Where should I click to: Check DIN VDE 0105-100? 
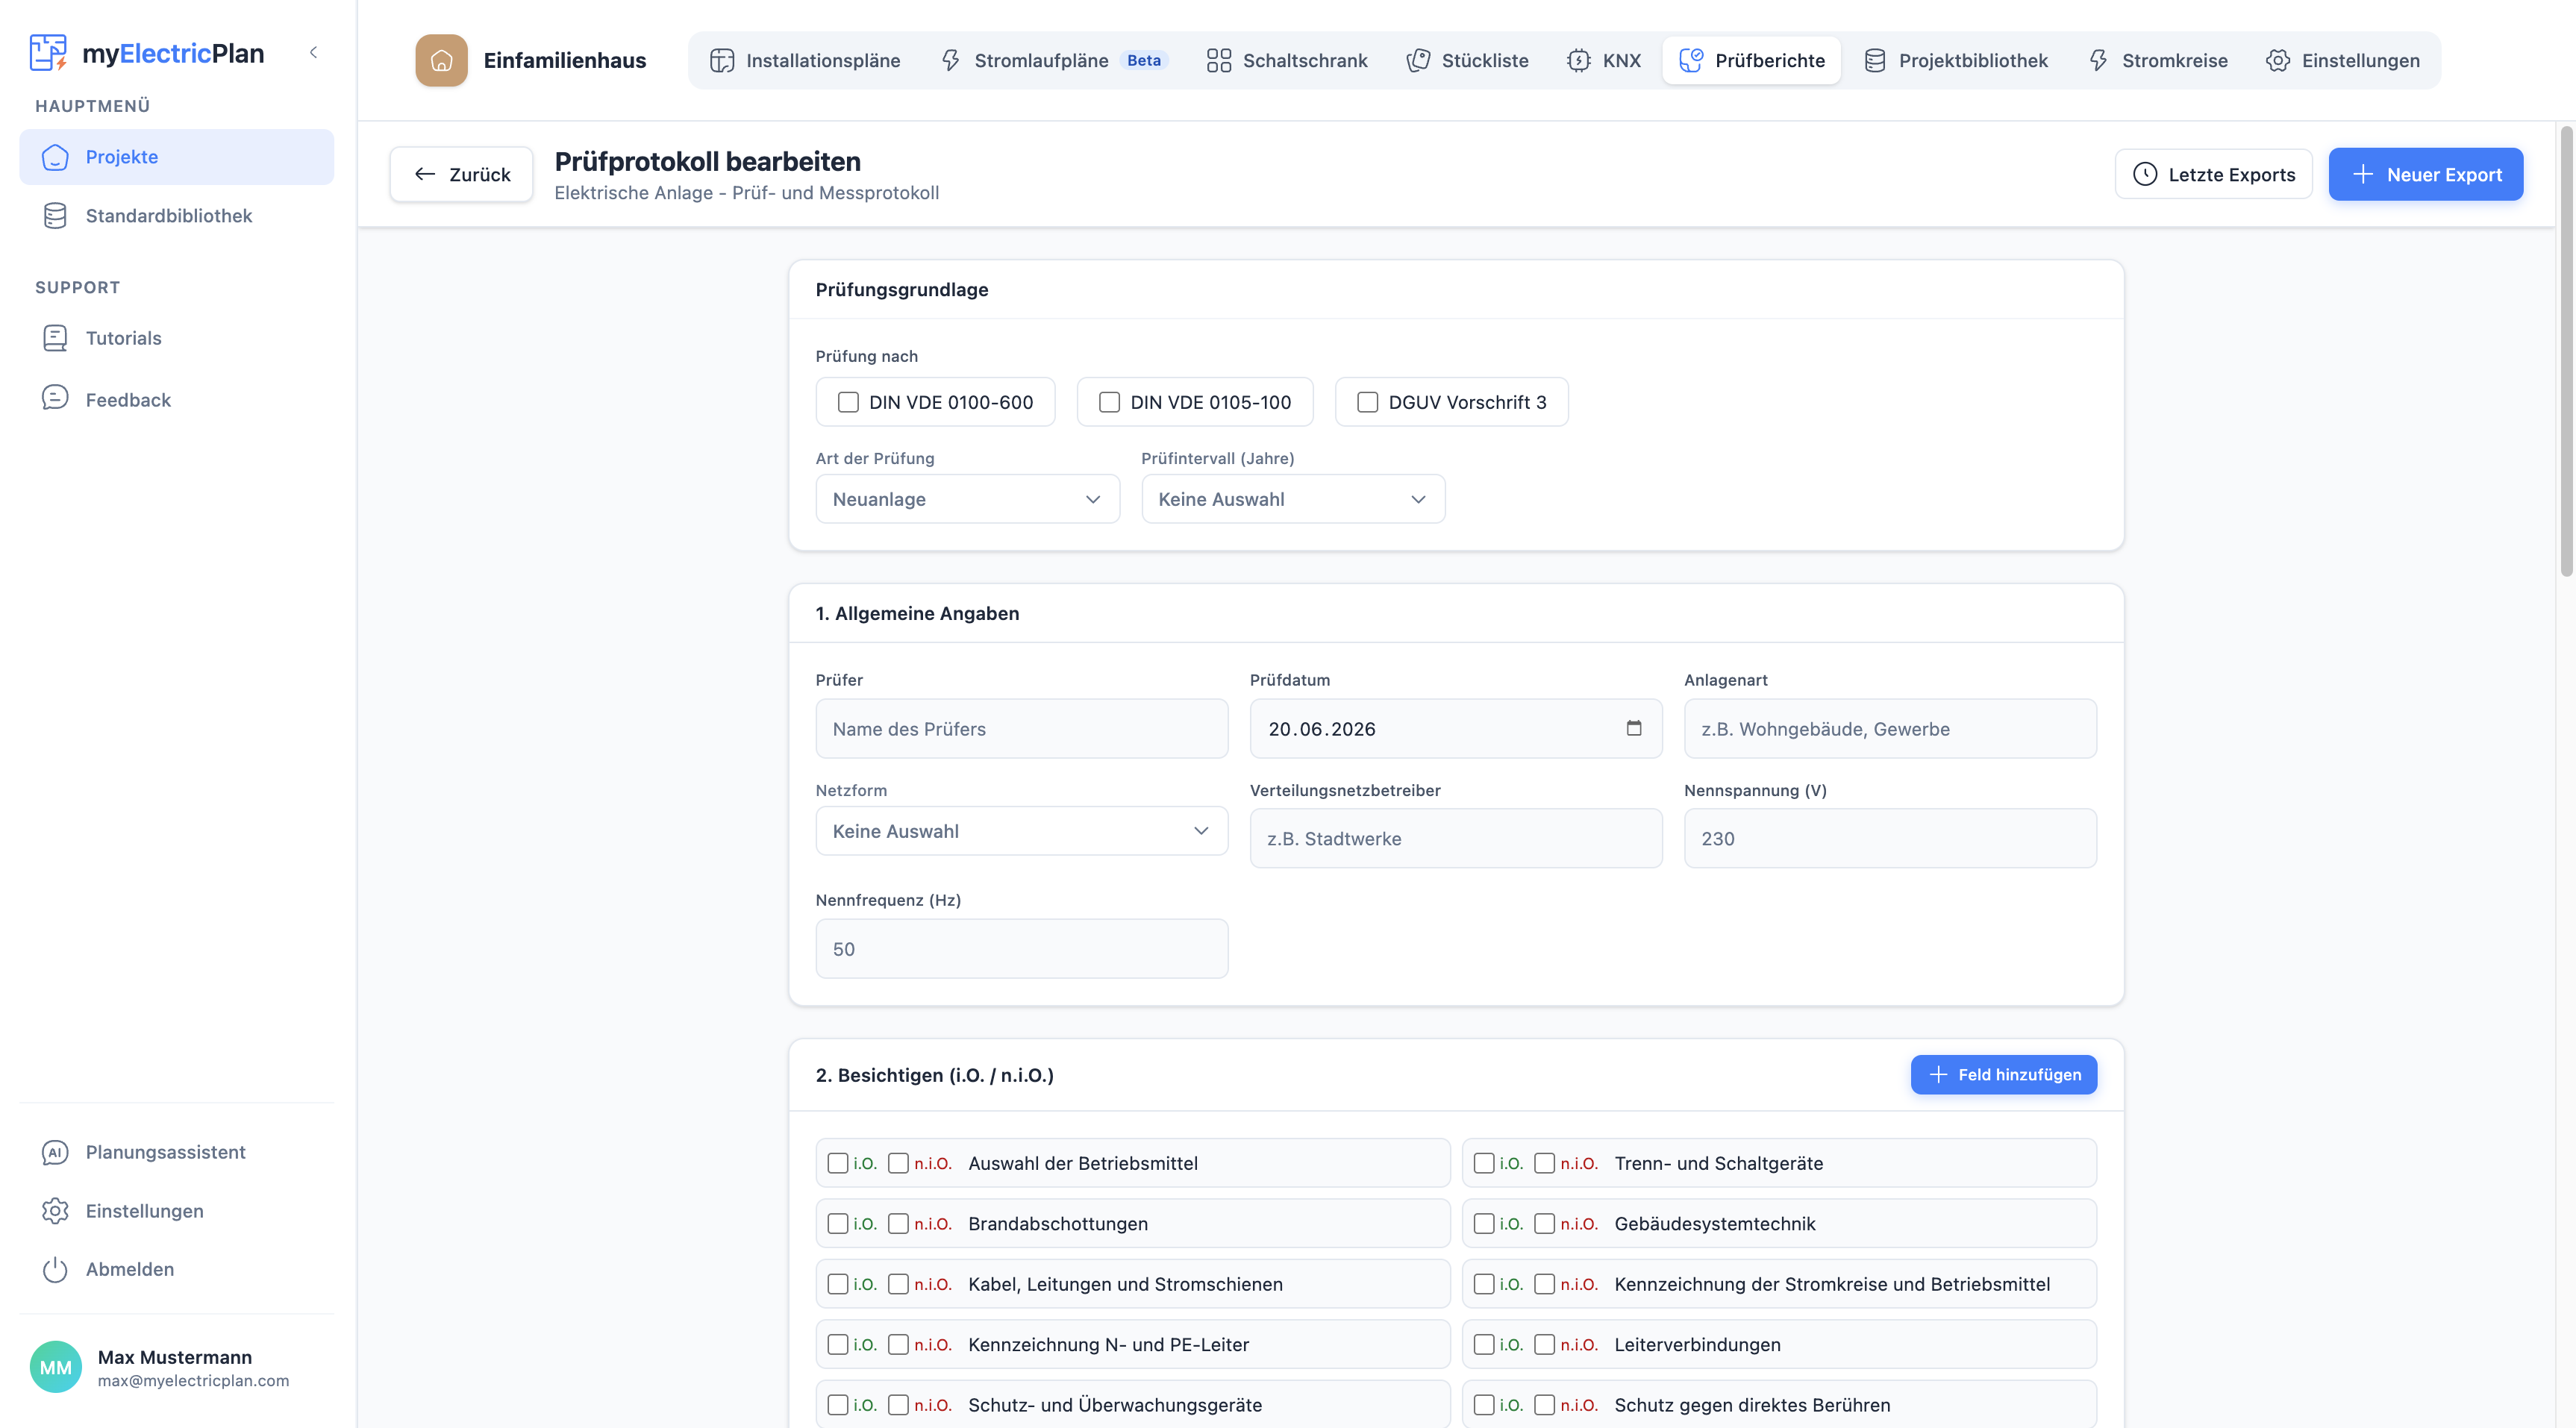pos(1109,402)
